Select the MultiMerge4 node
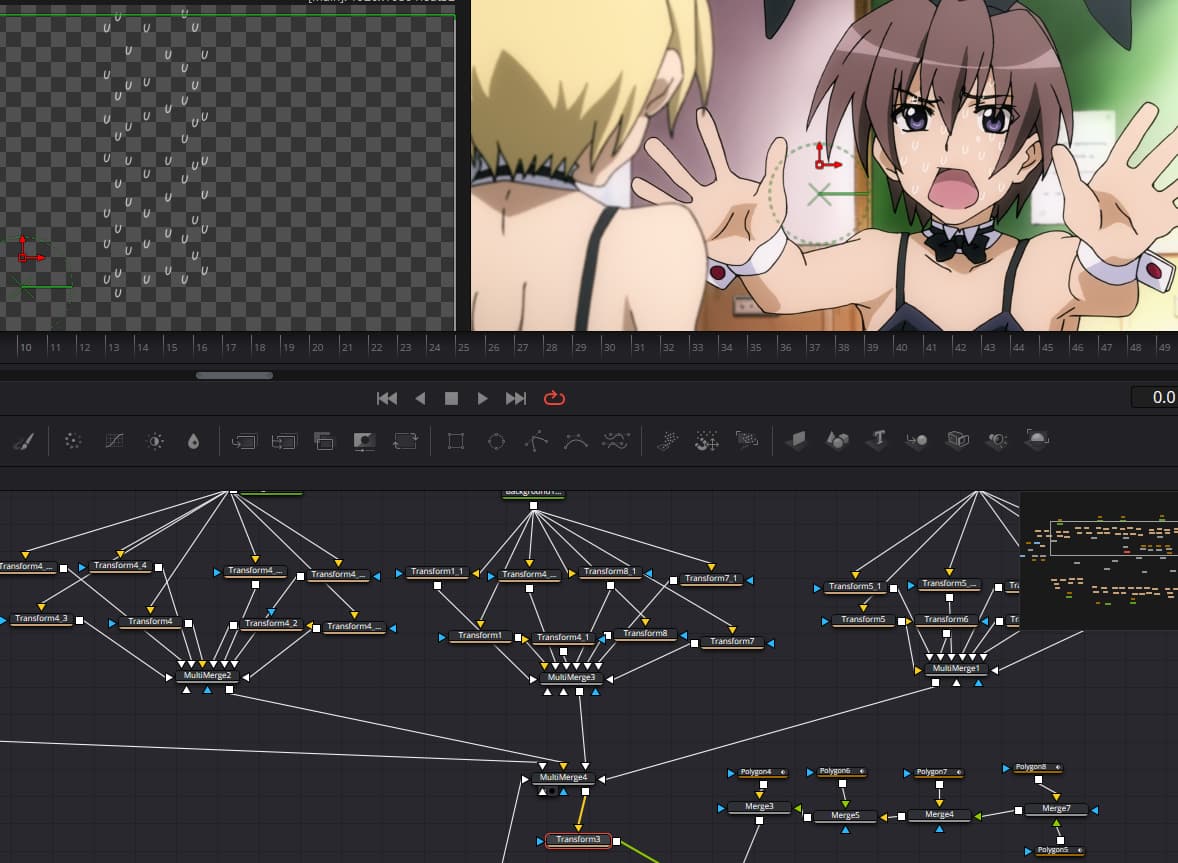 pyautogui.click(x=562, y=778)
